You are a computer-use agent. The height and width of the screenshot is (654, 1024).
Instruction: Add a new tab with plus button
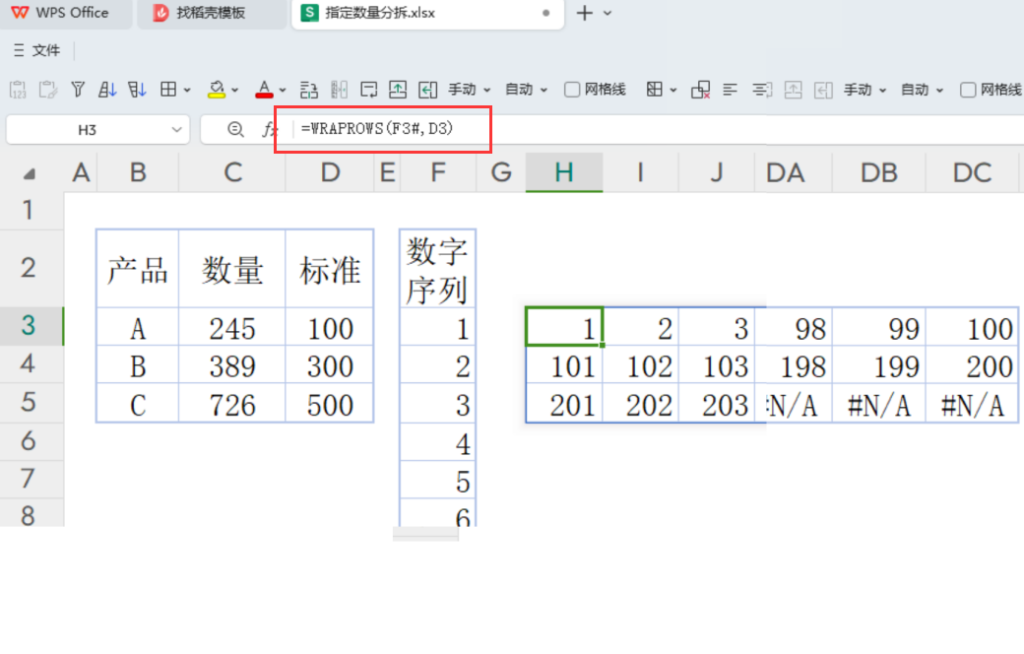pos(584,13)
